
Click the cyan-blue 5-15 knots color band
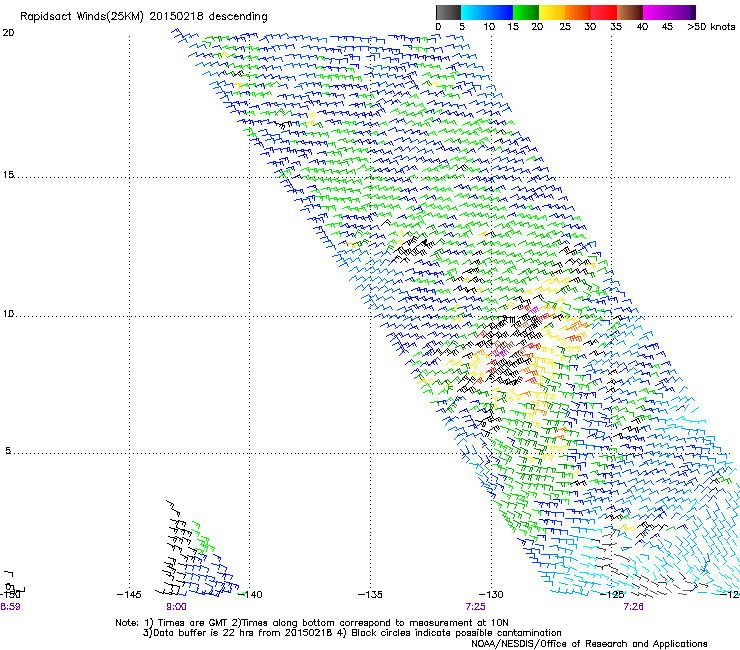[487, 12]
